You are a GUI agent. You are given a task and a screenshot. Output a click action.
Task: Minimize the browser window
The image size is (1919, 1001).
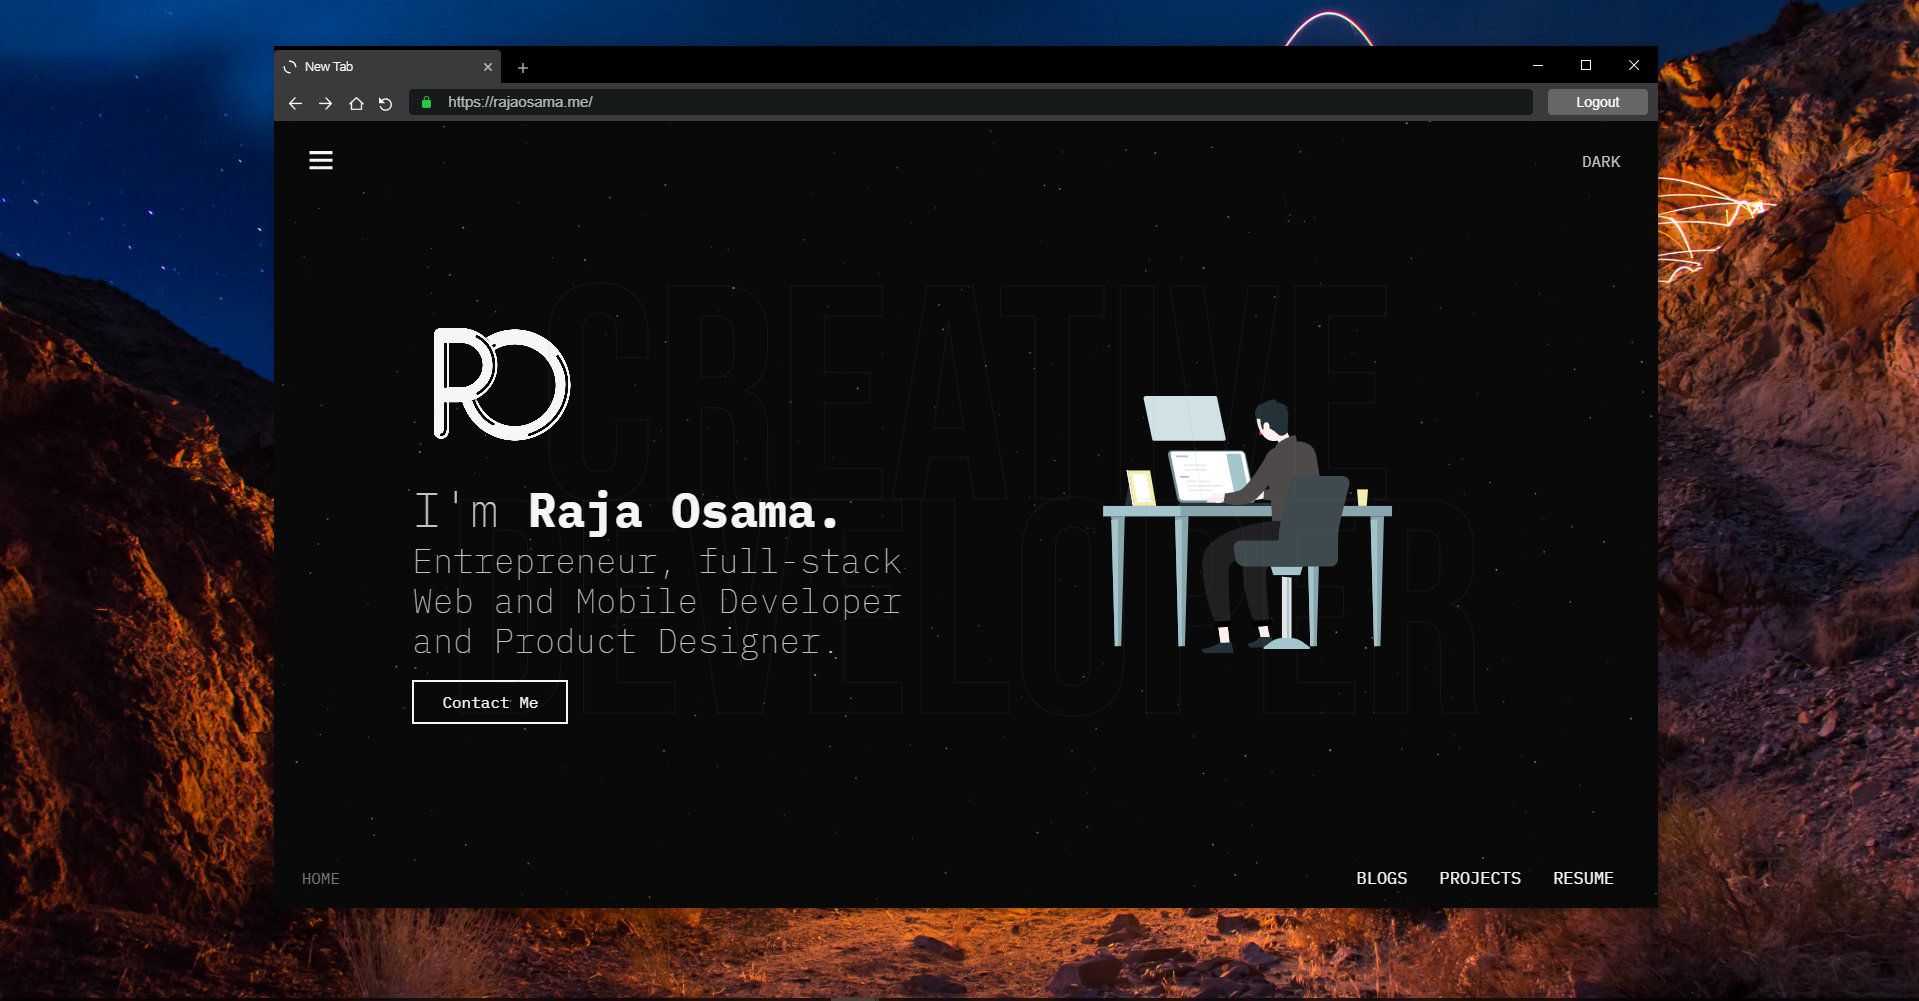tap(1538, 65)
